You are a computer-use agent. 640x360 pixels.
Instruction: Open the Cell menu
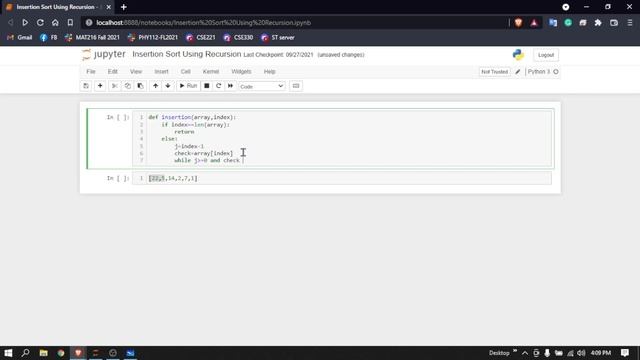[185, 71]
